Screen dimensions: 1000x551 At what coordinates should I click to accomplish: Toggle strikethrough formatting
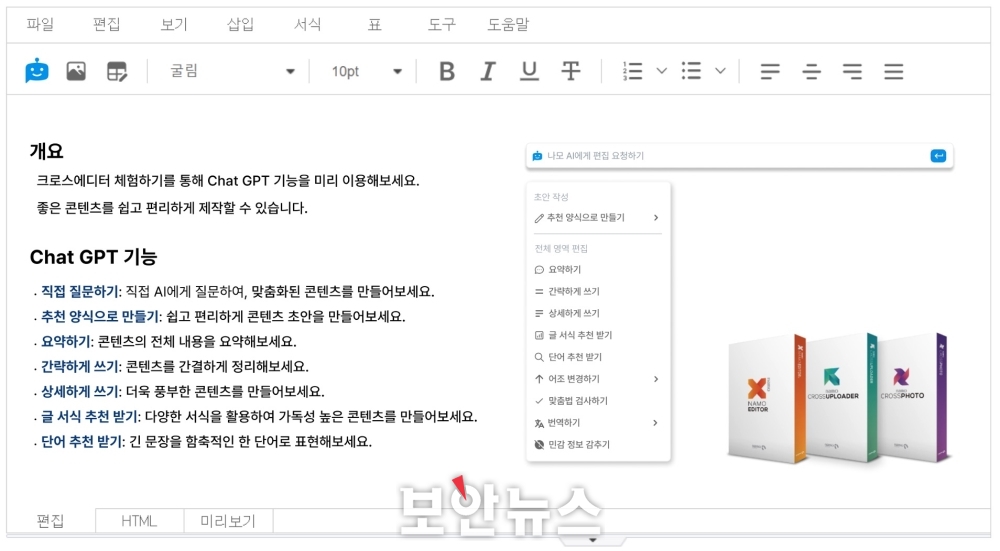click(x=571, y=71)
